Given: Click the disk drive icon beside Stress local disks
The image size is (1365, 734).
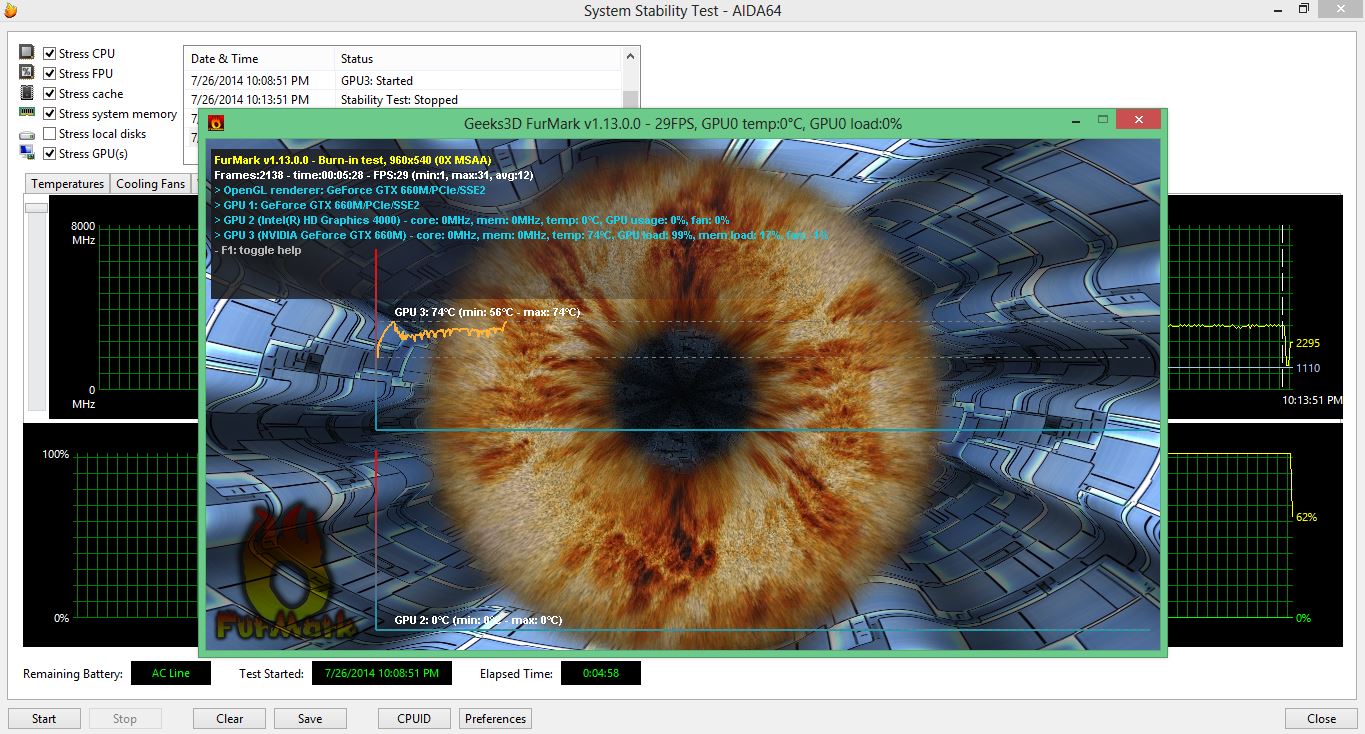Looking at the screenshot, I should click(27, 134).
